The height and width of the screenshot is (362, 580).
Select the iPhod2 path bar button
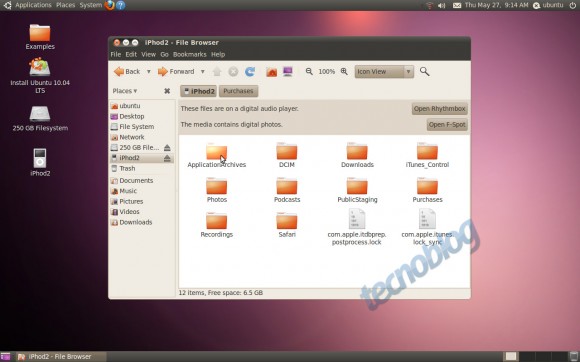(x=199, y=91)
